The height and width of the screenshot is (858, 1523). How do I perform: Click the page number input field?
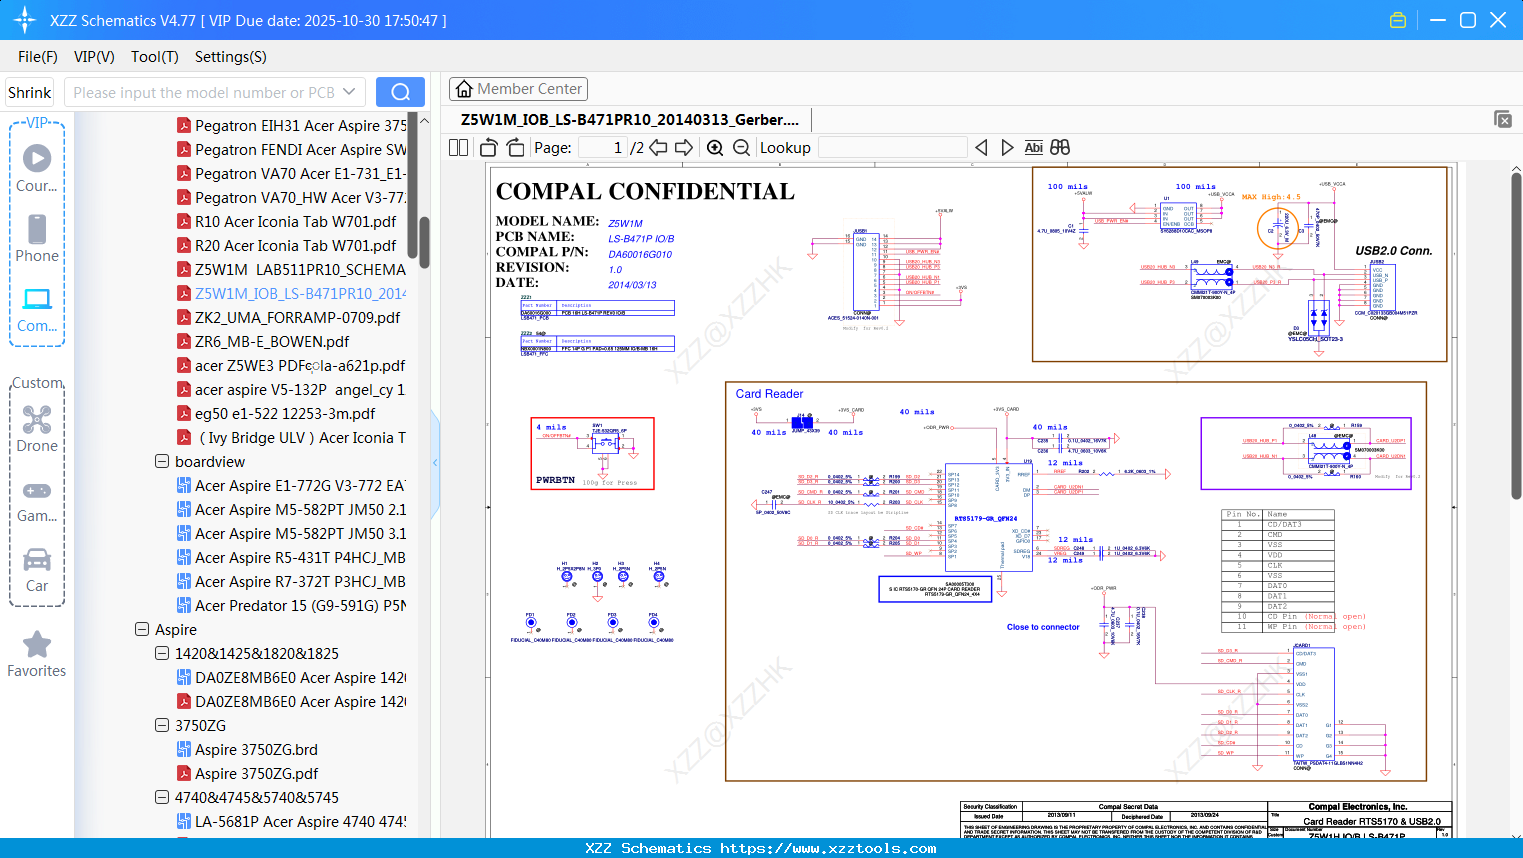pos(603,148)
